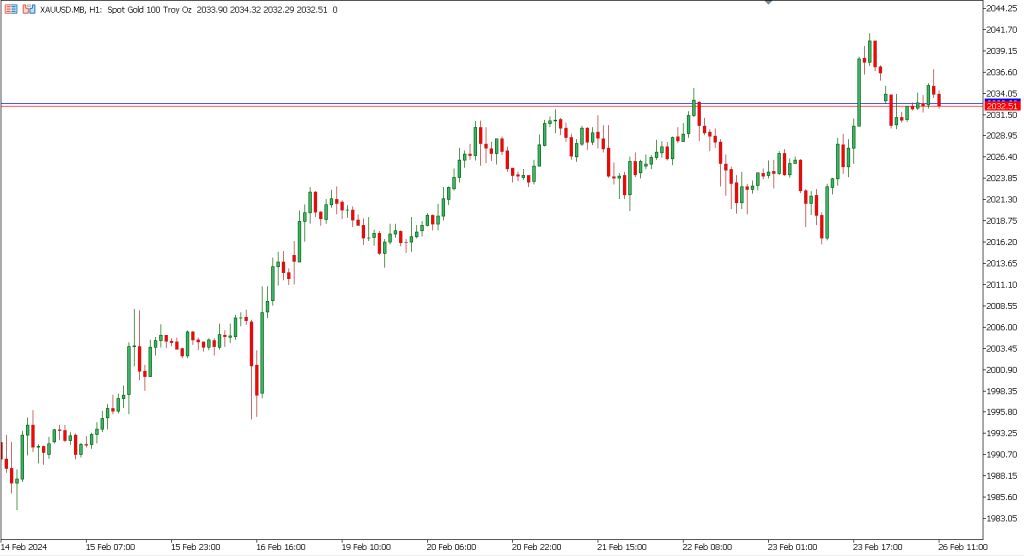Click the 19 Feb 10:00 time label

[366, 547]
